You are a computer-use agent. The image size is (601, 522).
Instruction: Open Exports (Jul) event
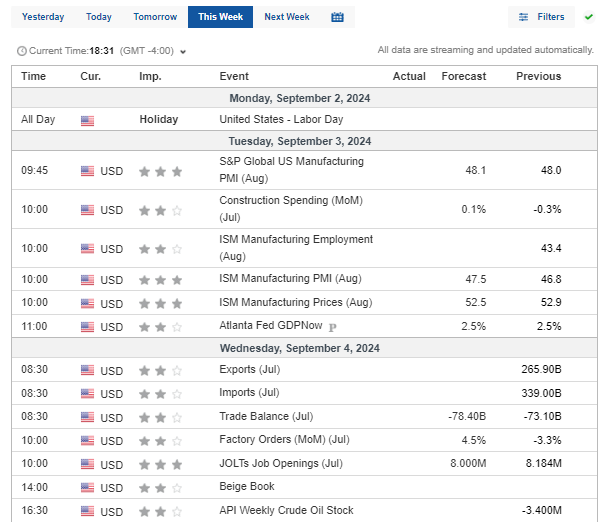click(x=250, y=369)
